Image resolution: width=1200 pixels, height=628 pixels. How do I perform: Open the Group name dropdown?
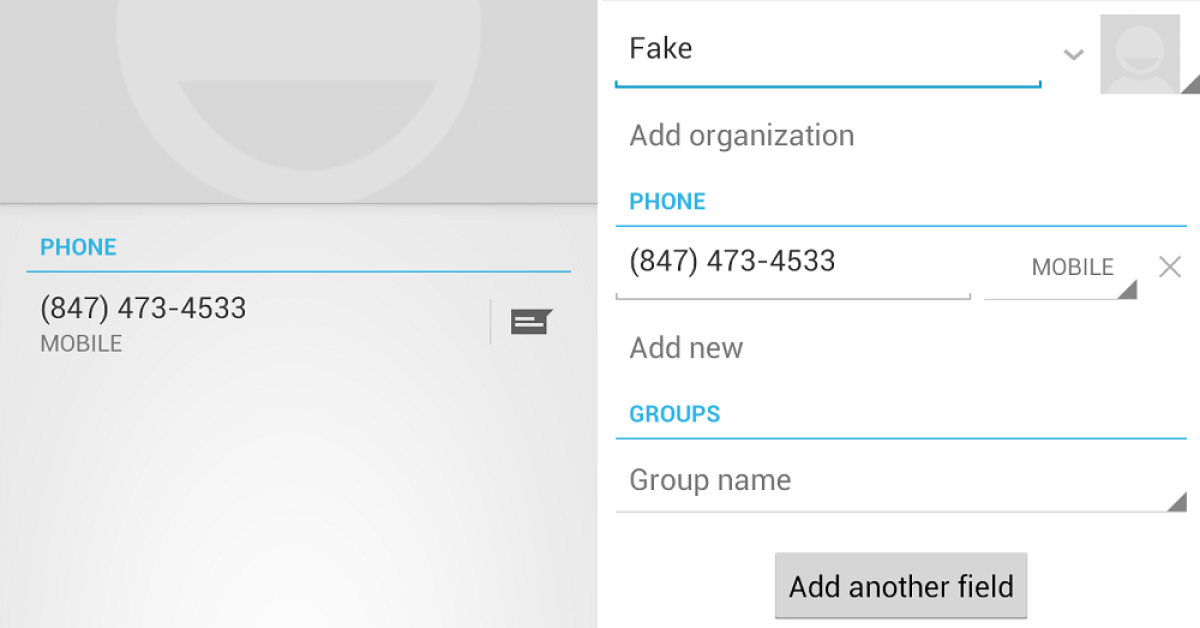click(x=900, y=481)
